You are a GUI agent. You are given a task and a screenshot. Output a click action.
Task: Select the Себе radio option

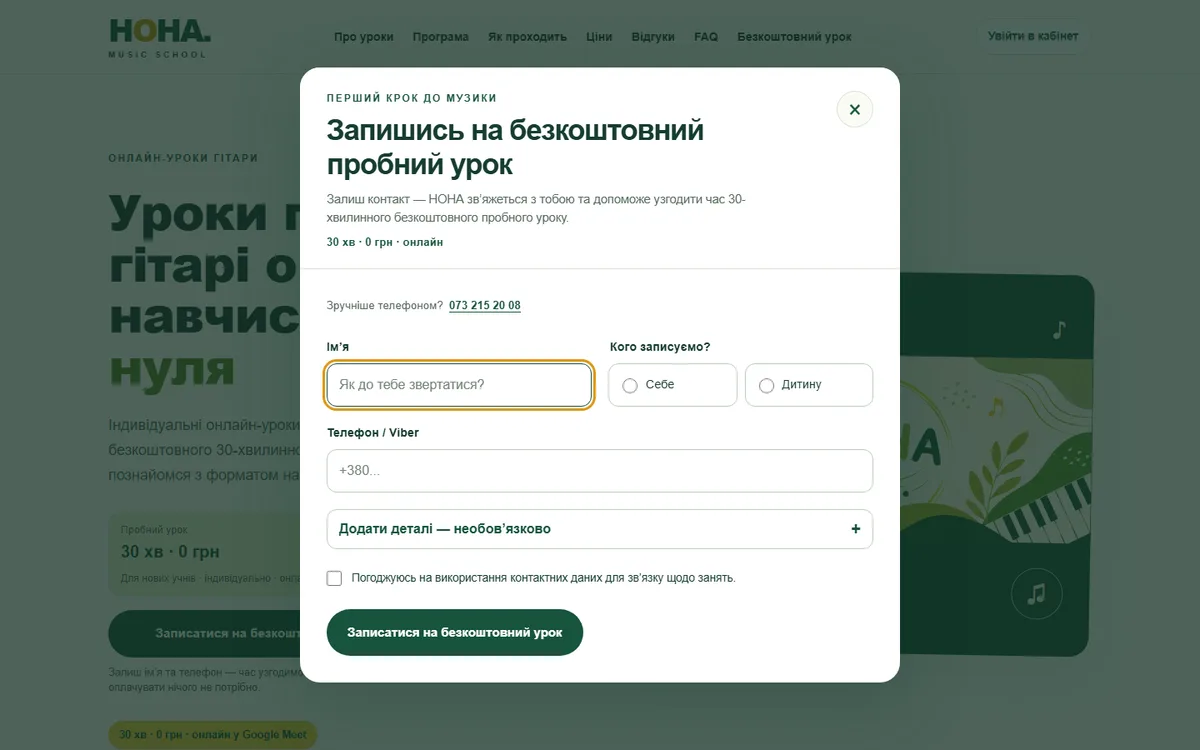(673, 385)
